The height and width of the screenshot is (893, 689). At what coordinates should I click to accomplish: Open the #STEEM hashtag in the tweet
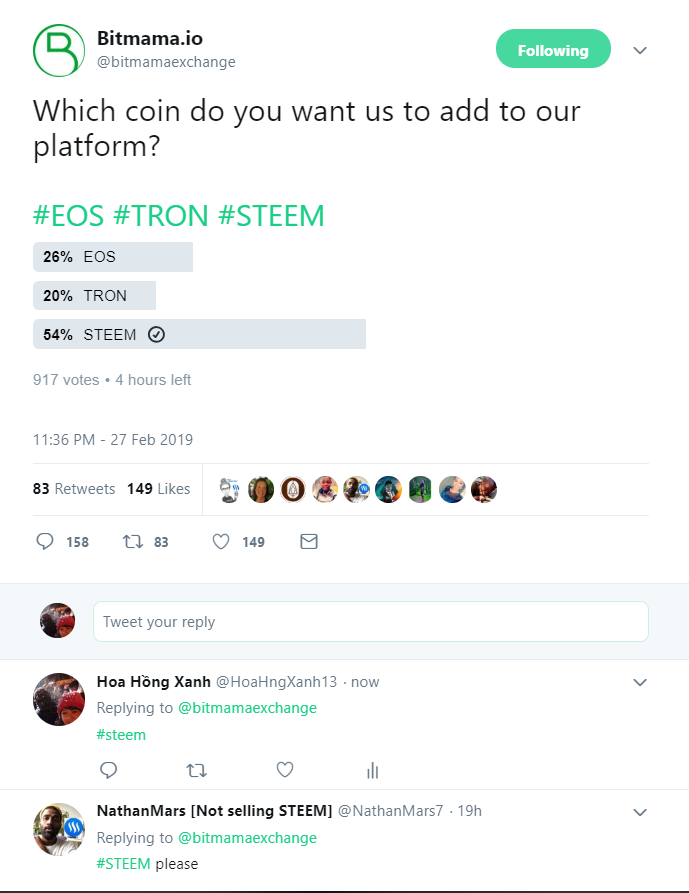coord(271,216)
